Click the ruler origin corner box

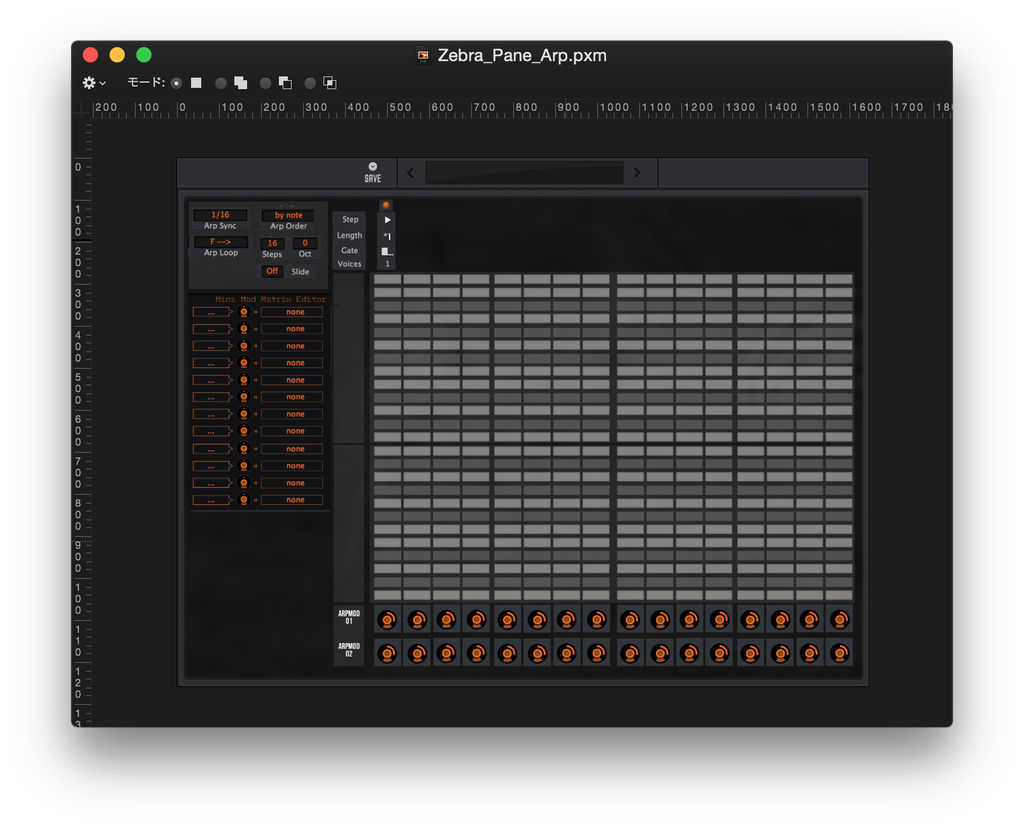(x=82, y=108)
